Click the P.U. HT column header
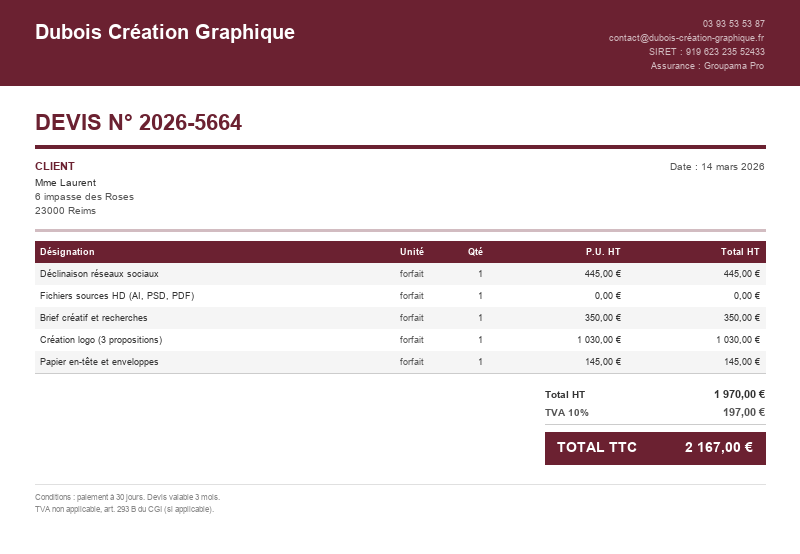The height and width of the screenshot is (554, 800). [603, 252]
